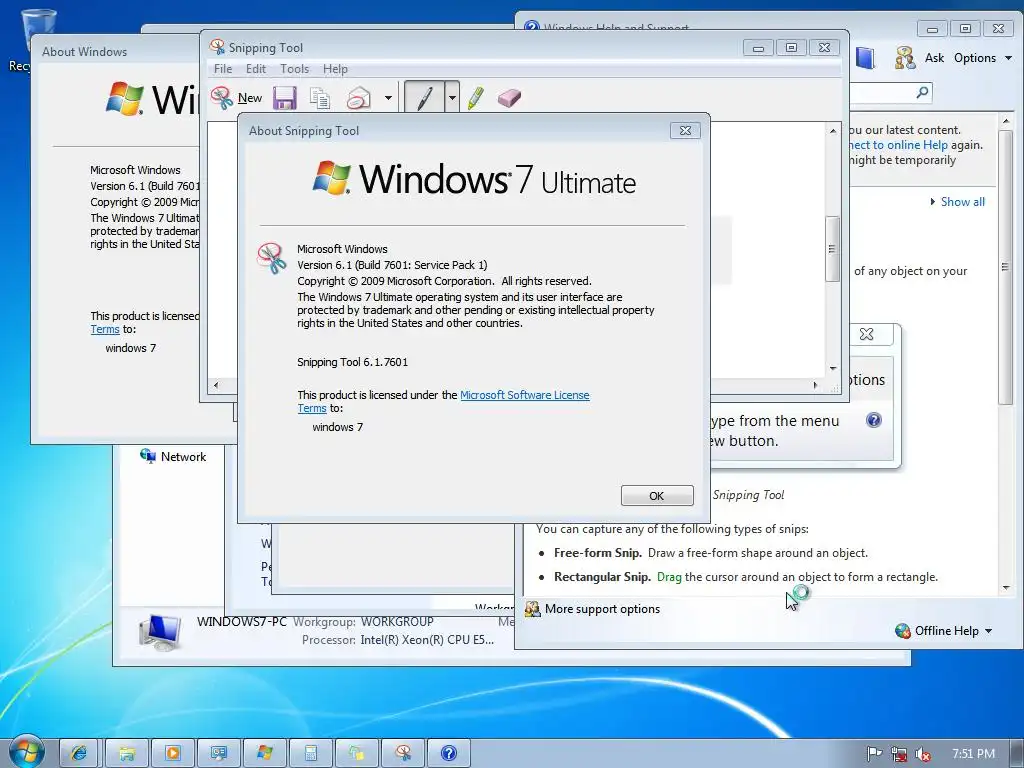The image size is (1024, 768).
Task: Click the WINDOWS7-PC computer name
Action: [242, 622]
